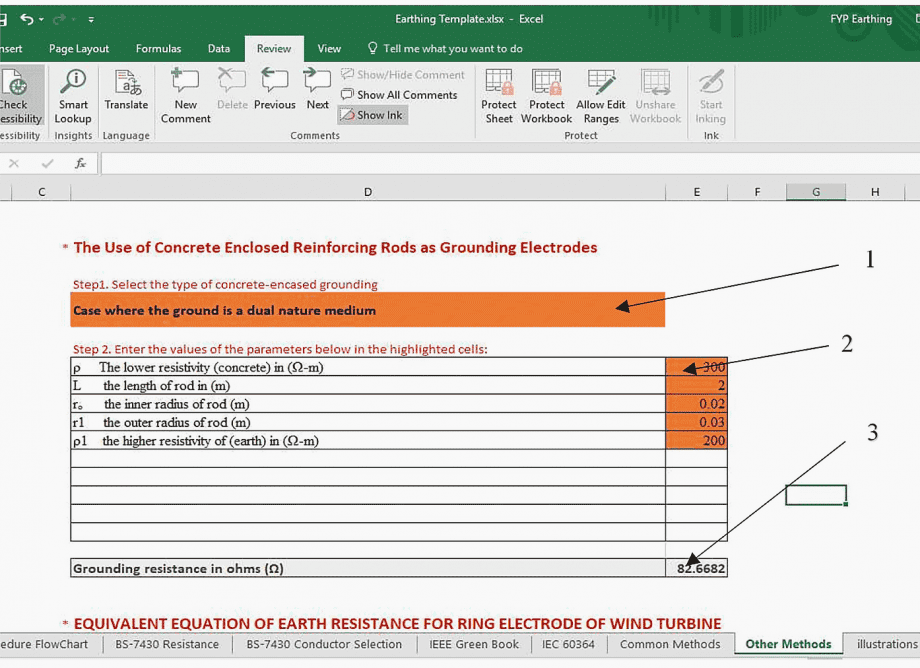This screenshot has height=668, width=920.
Task: Click 'the outer radius of rod (m)' cell
Action: [368, 422]
